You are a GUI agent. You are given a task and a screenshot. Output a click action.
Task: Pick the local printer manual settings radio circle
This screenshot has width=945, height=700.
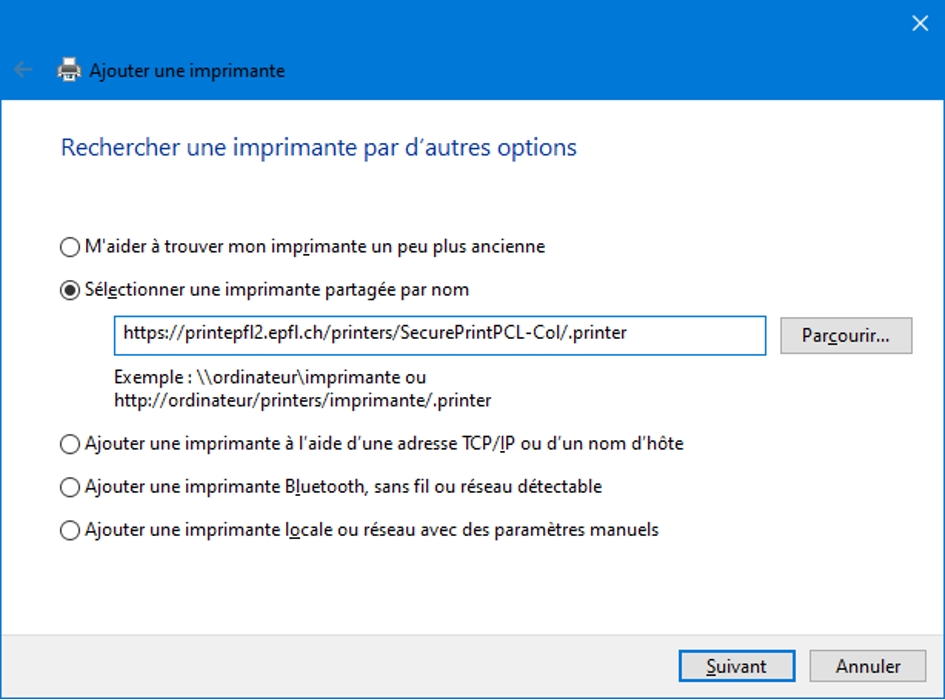click(70, 531)
